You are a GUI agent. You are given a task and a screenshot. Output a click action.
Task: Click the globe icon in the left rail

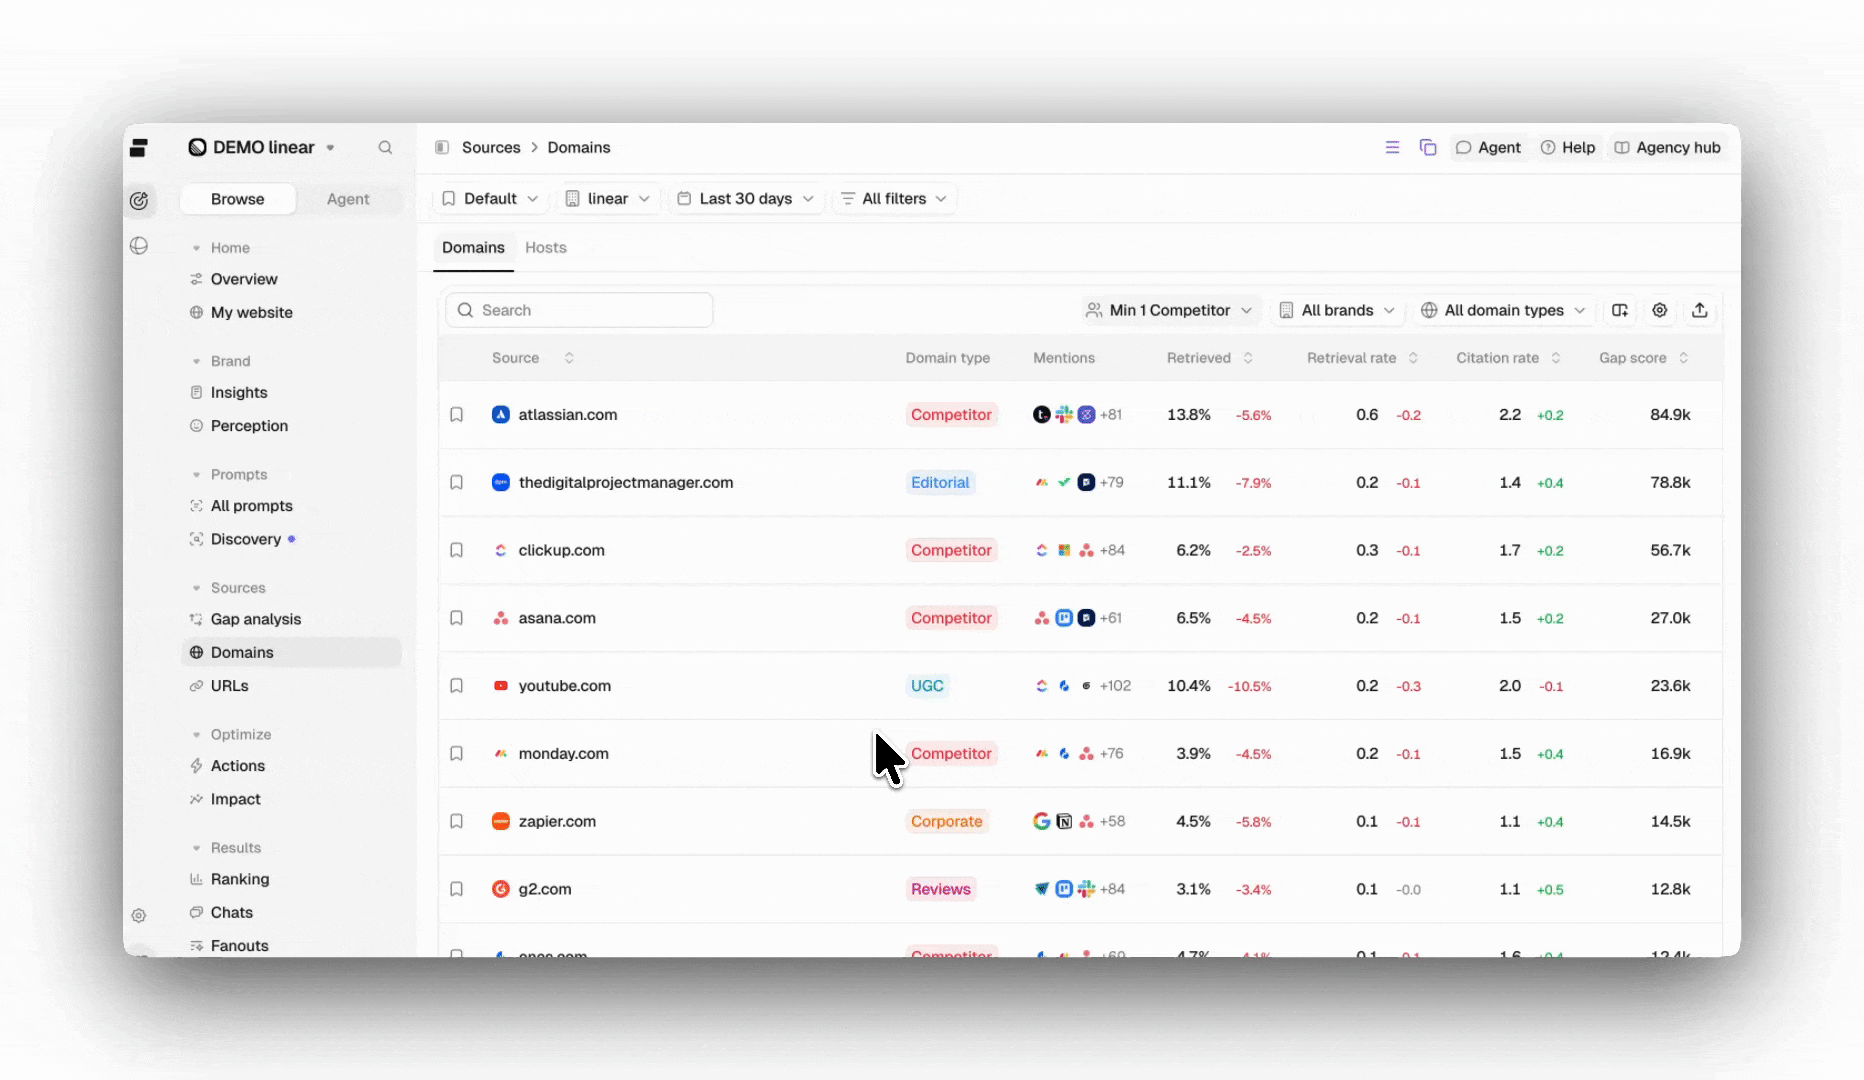click(139, 246)
